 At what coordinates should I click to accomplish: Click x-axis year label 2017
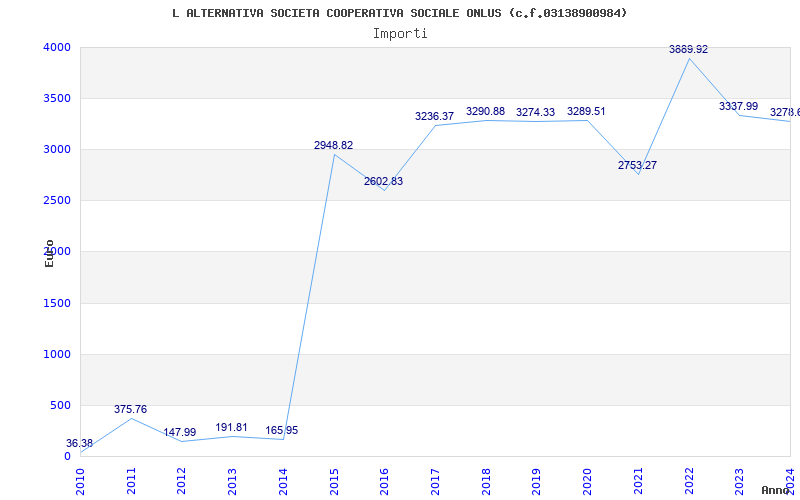point(435,481)
